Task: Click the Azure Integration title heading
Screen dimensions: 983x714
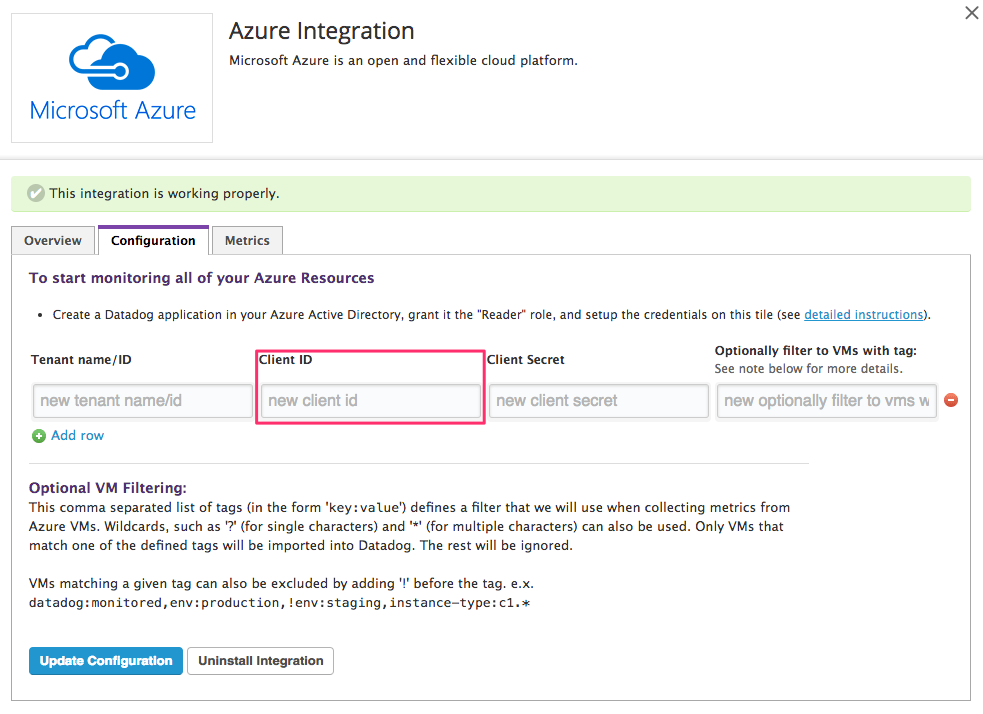Action: coord(321,31)
